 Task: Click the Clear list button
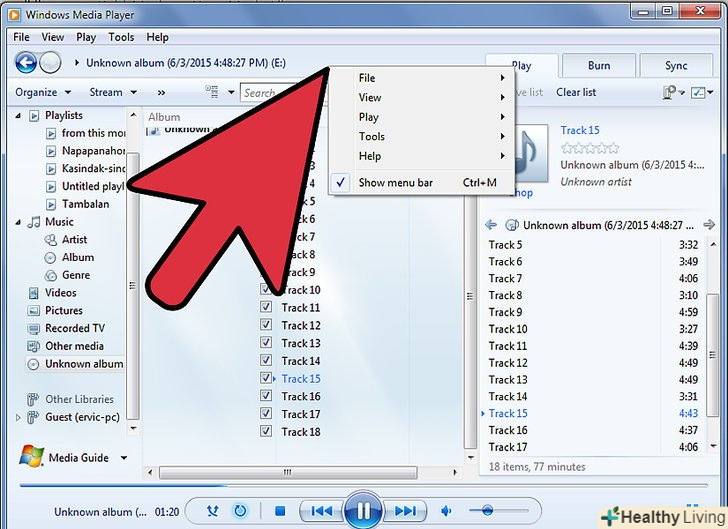[x=576, y=92]
